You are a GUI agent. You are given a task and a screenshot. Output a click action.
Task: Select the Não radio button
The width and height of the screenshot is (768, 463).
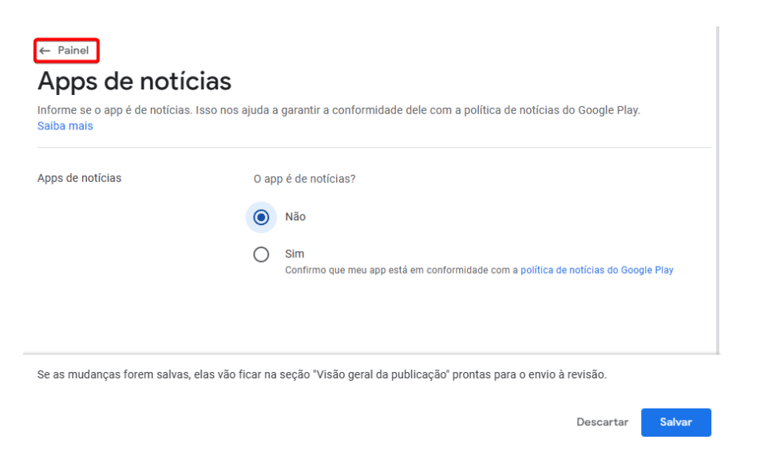coord(261,217)
